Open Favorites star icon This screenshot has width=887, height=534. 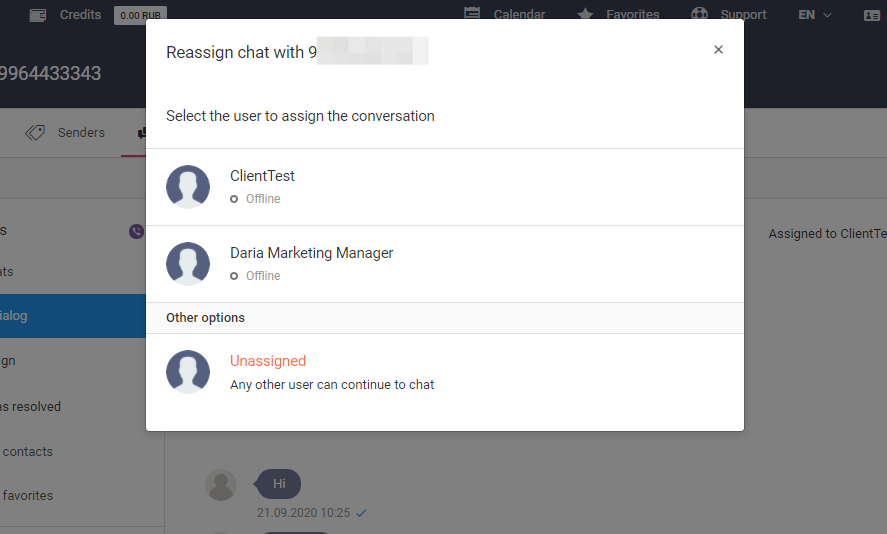(585, 14)
